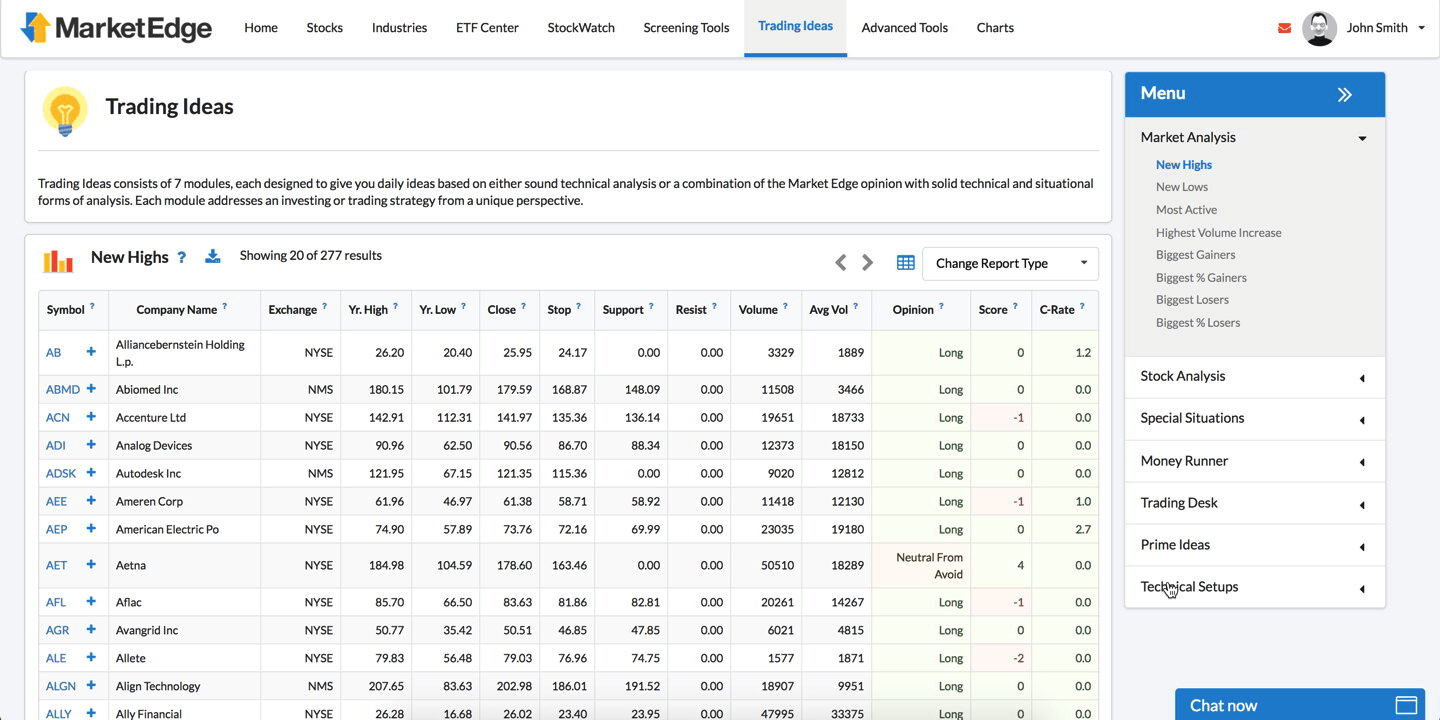Open the ABMD symbol link
The height and width of the screenshot is (720, 1440).
pyautogui.click(x=62, y=389)
